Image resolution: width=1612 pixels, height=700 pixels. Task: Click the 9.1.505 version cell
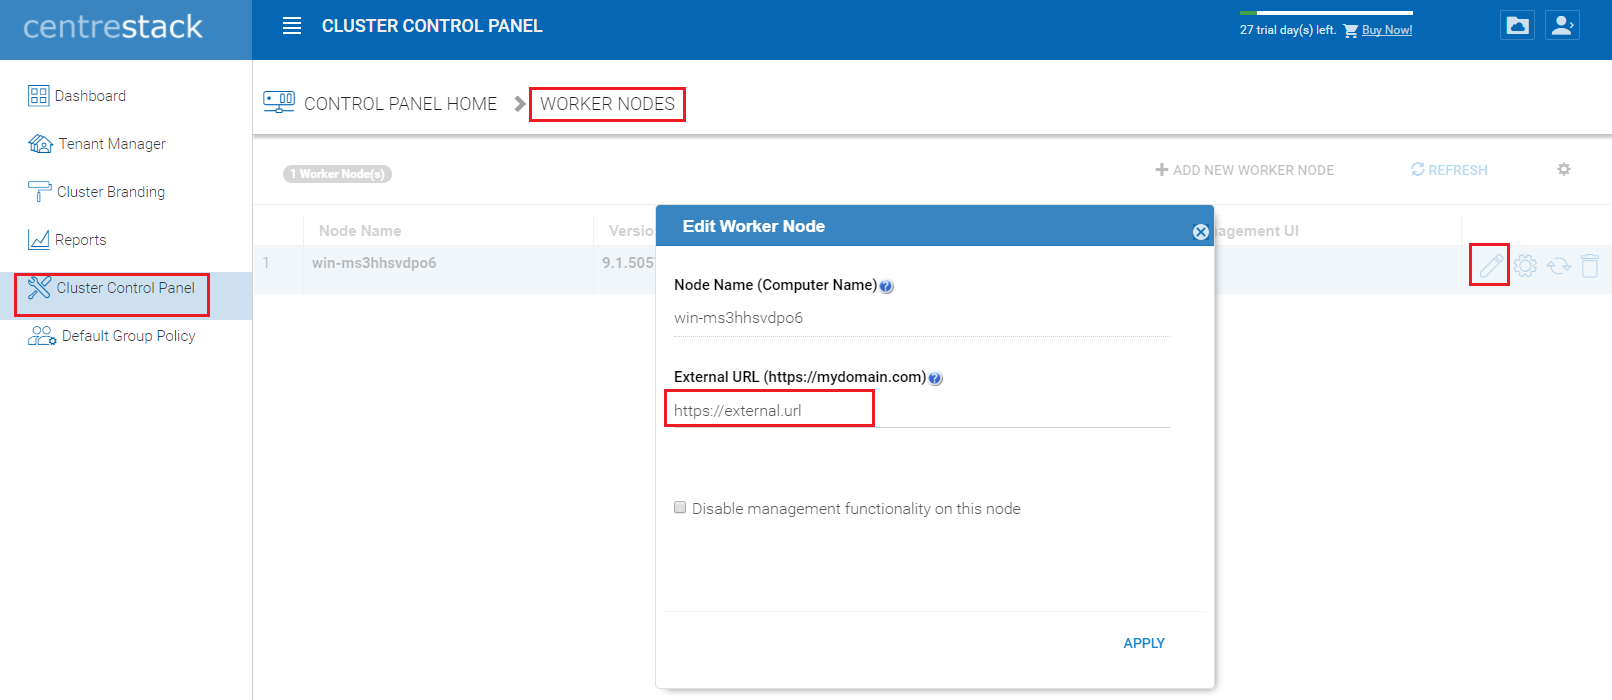[x=628, y=263]
